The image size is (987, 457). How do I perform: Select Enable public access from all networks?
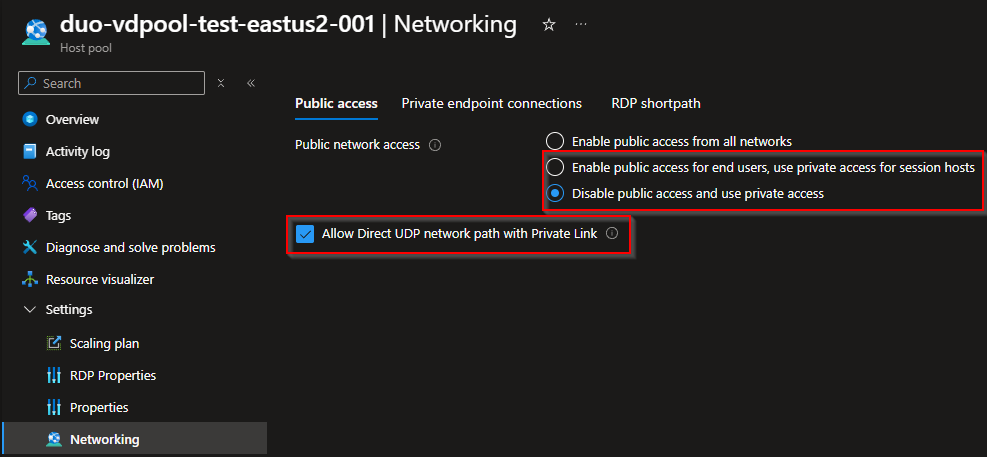pyautogui.click(x=555, y=141)
